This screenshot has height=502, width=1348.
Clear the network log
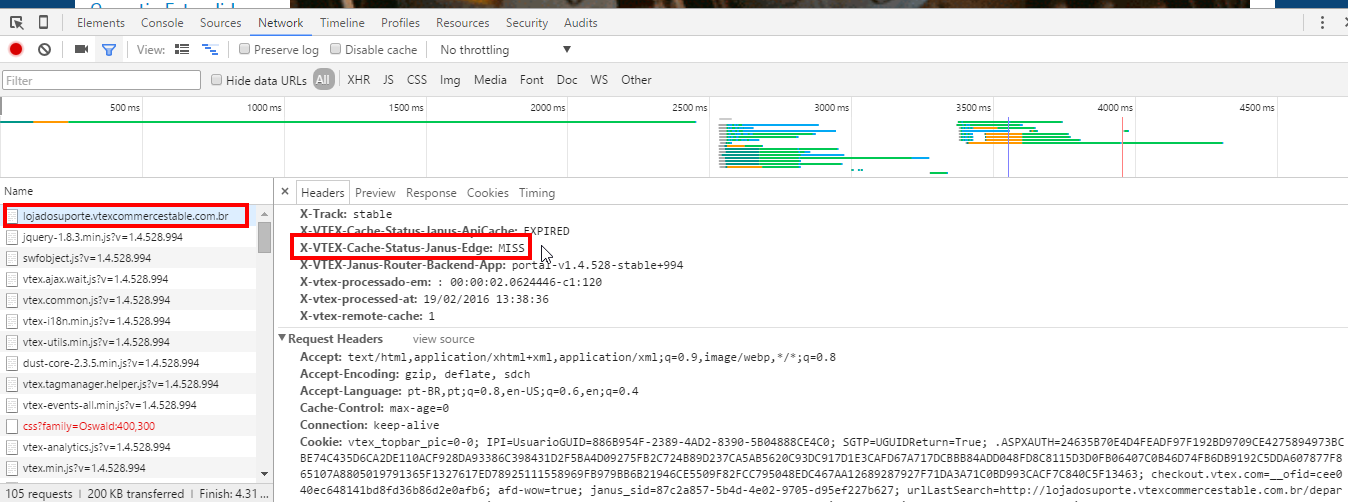click(x=44, y=49)
